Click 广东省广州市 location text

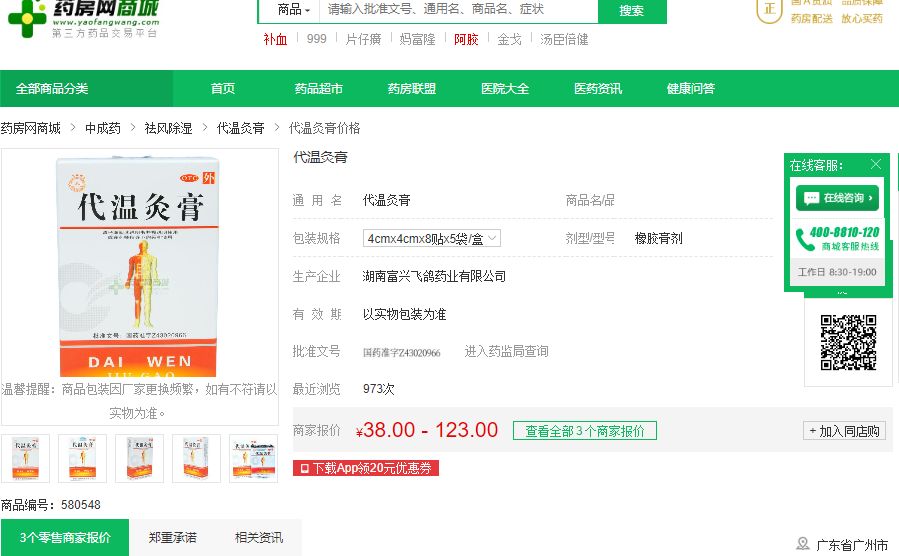point(852,545)
